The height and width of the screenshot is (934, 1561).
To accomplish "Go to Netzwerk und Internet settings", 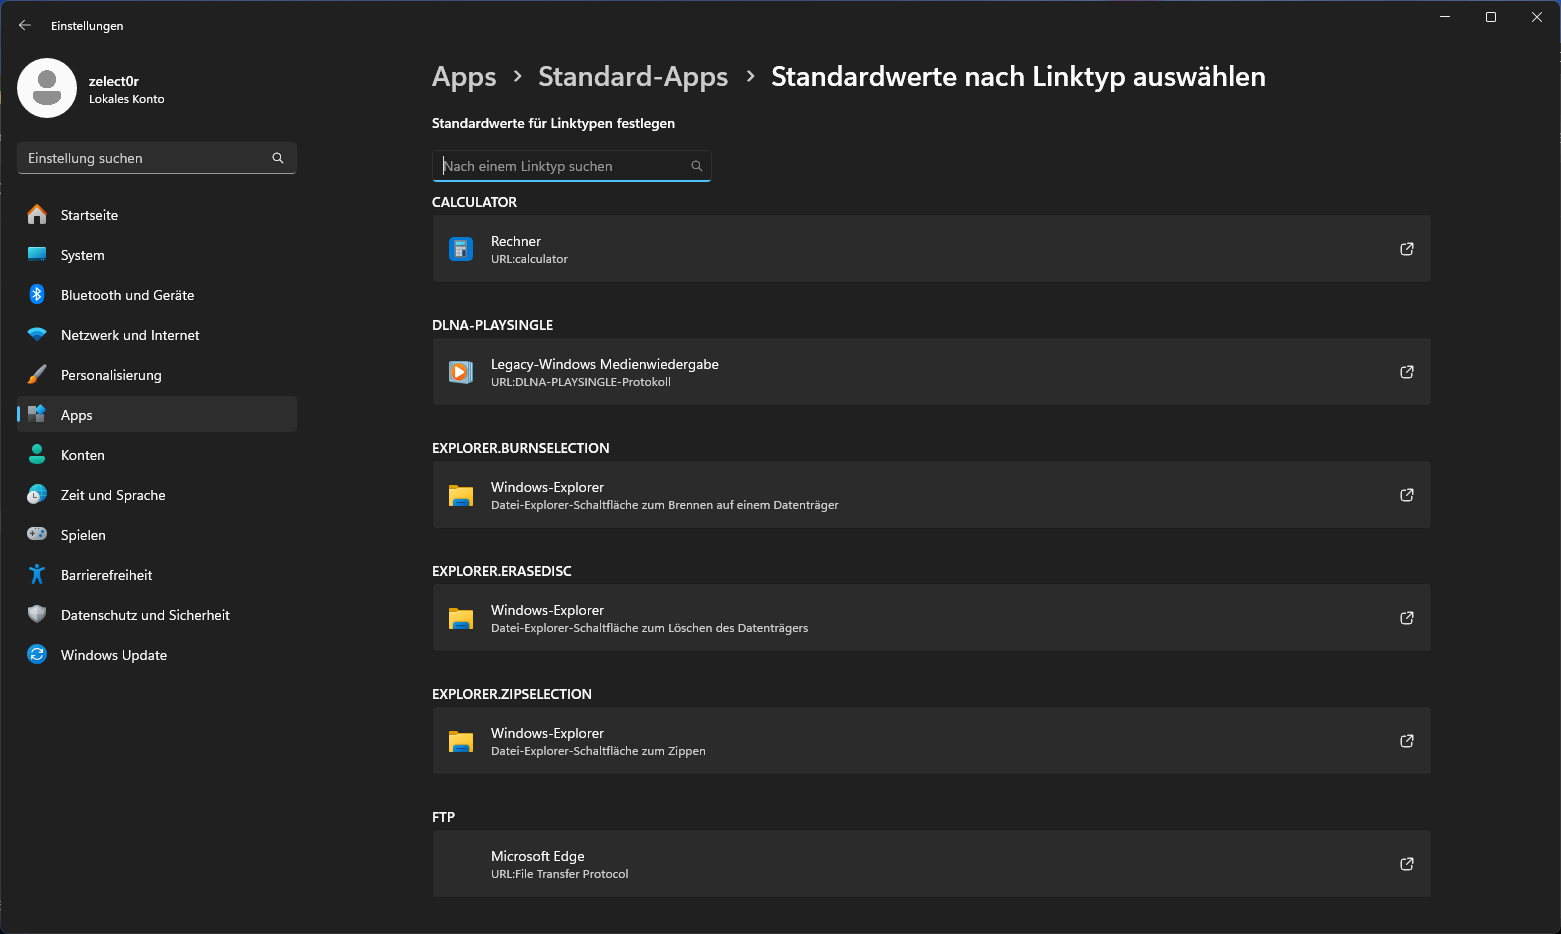I will 130,335.
